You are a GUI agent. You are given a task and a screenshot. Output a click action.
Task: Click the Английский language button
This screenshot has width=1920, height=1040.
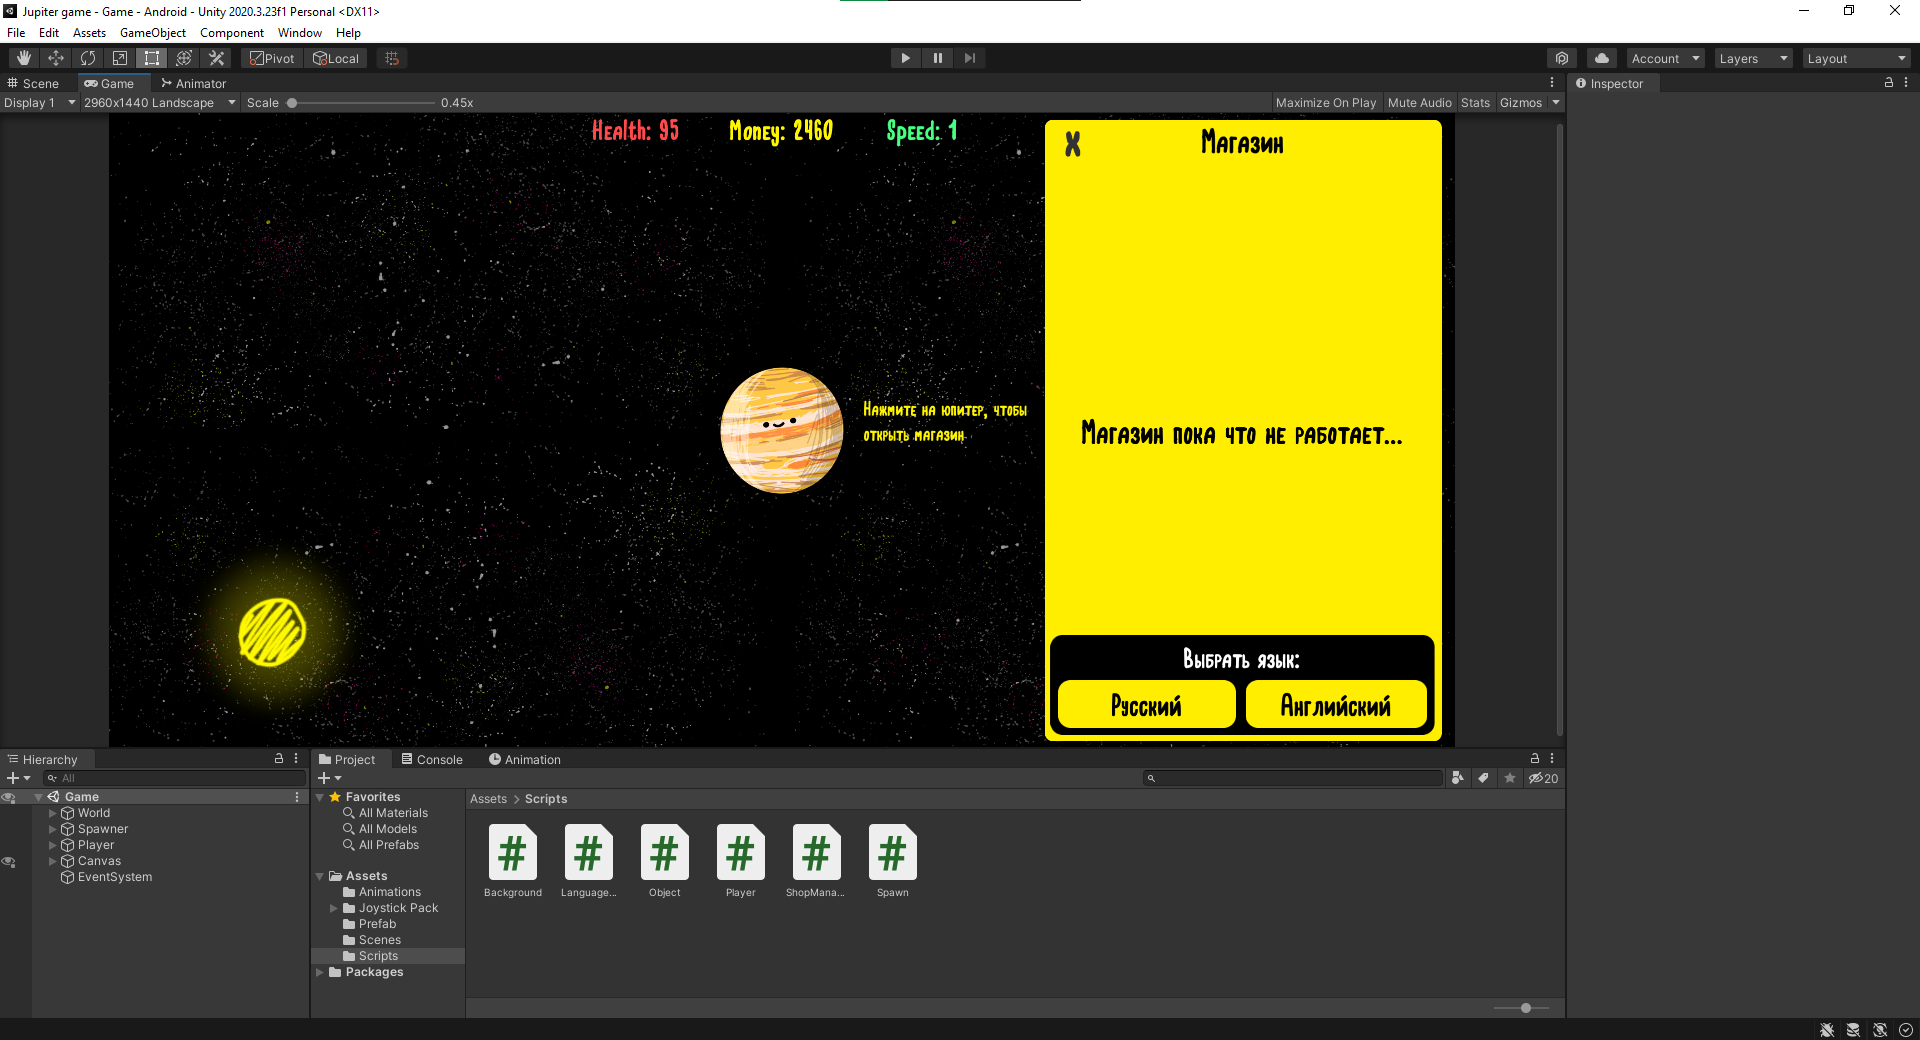pos(1335,706)
